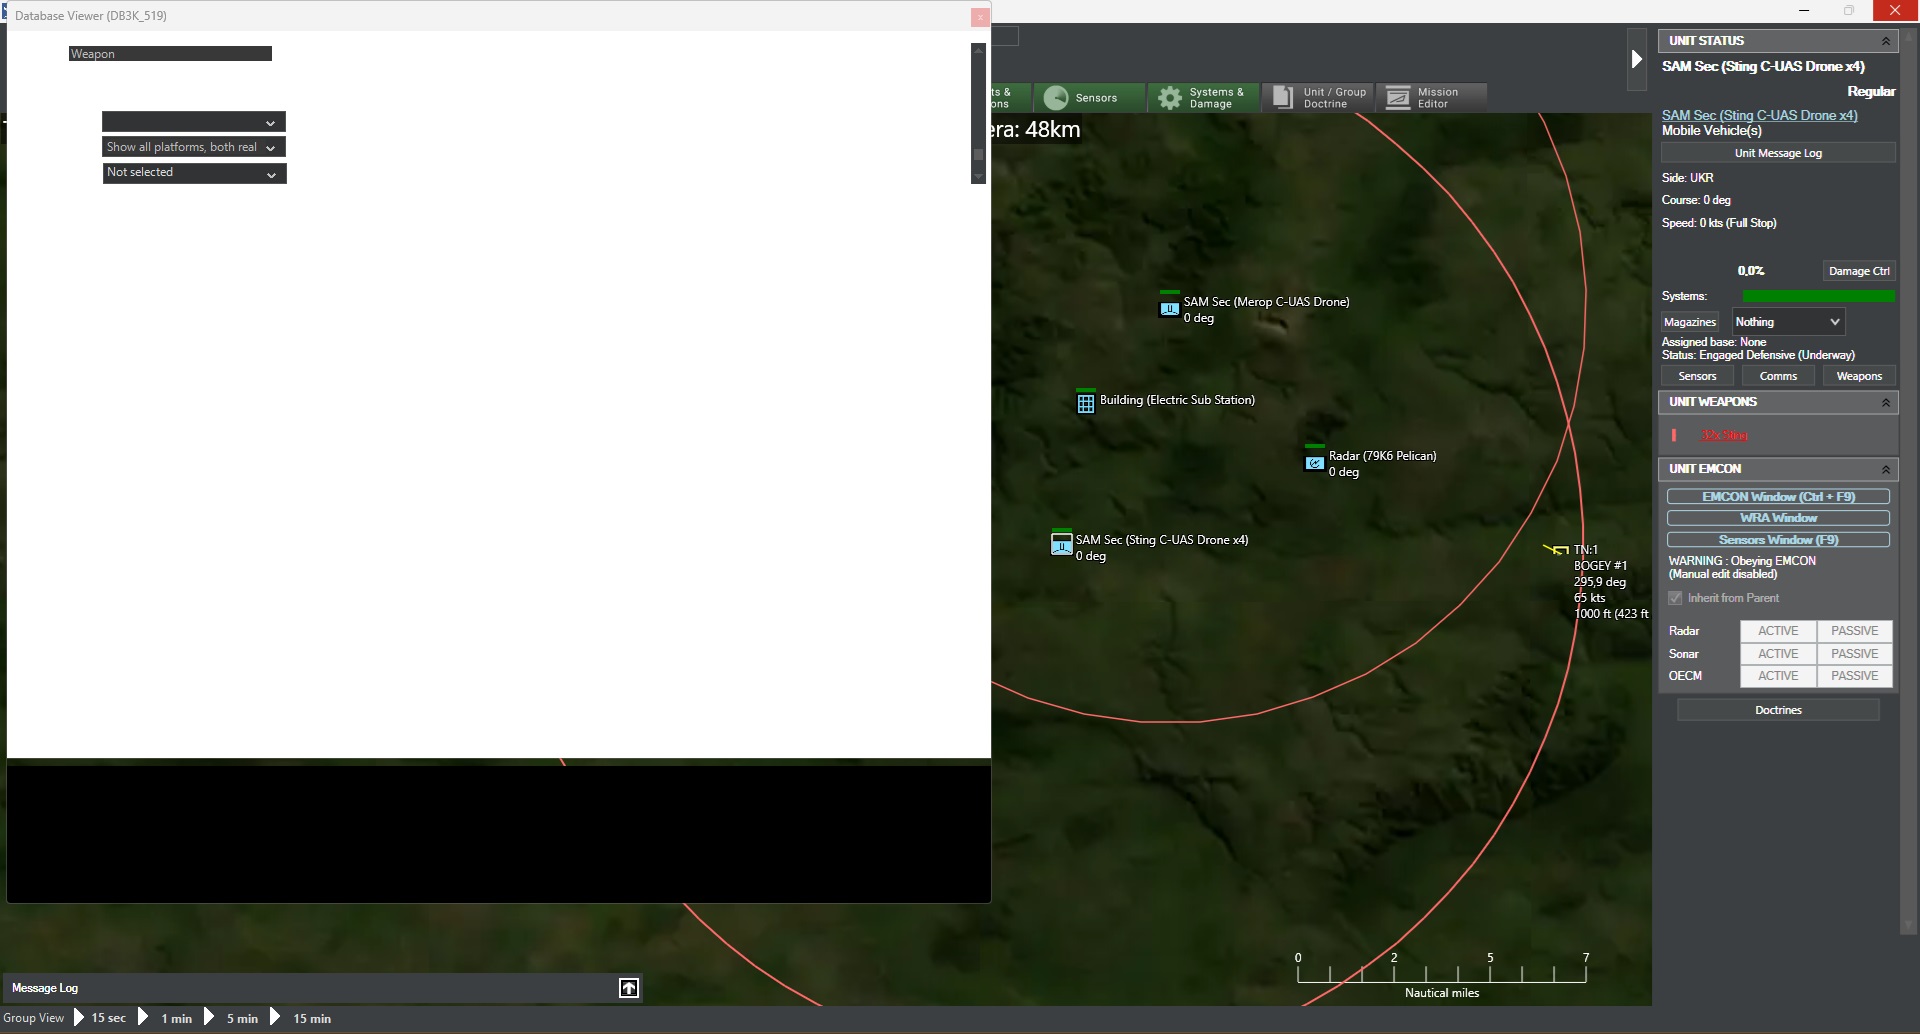Open the 'Show all platforms, both real' dropdown
Image resolution: width=1920 pixels, height=1034 pixels.
click(194, 147)
